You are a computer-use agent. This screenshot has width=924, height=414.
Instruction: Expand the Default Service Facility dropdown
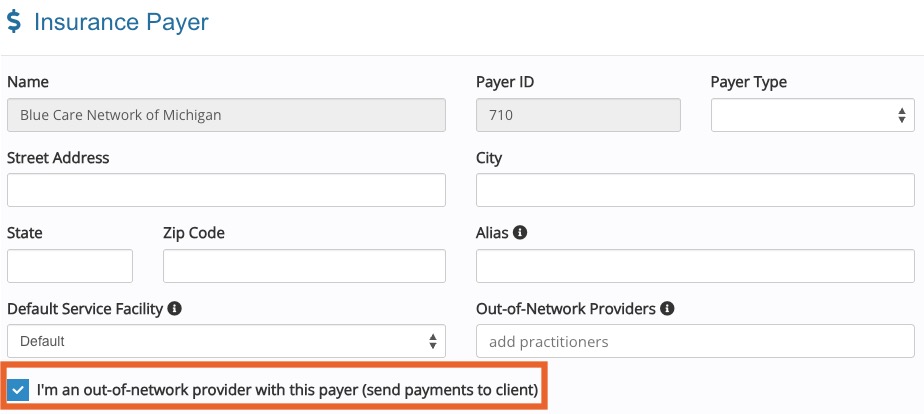pyautogui.click(x=226, y=341)
